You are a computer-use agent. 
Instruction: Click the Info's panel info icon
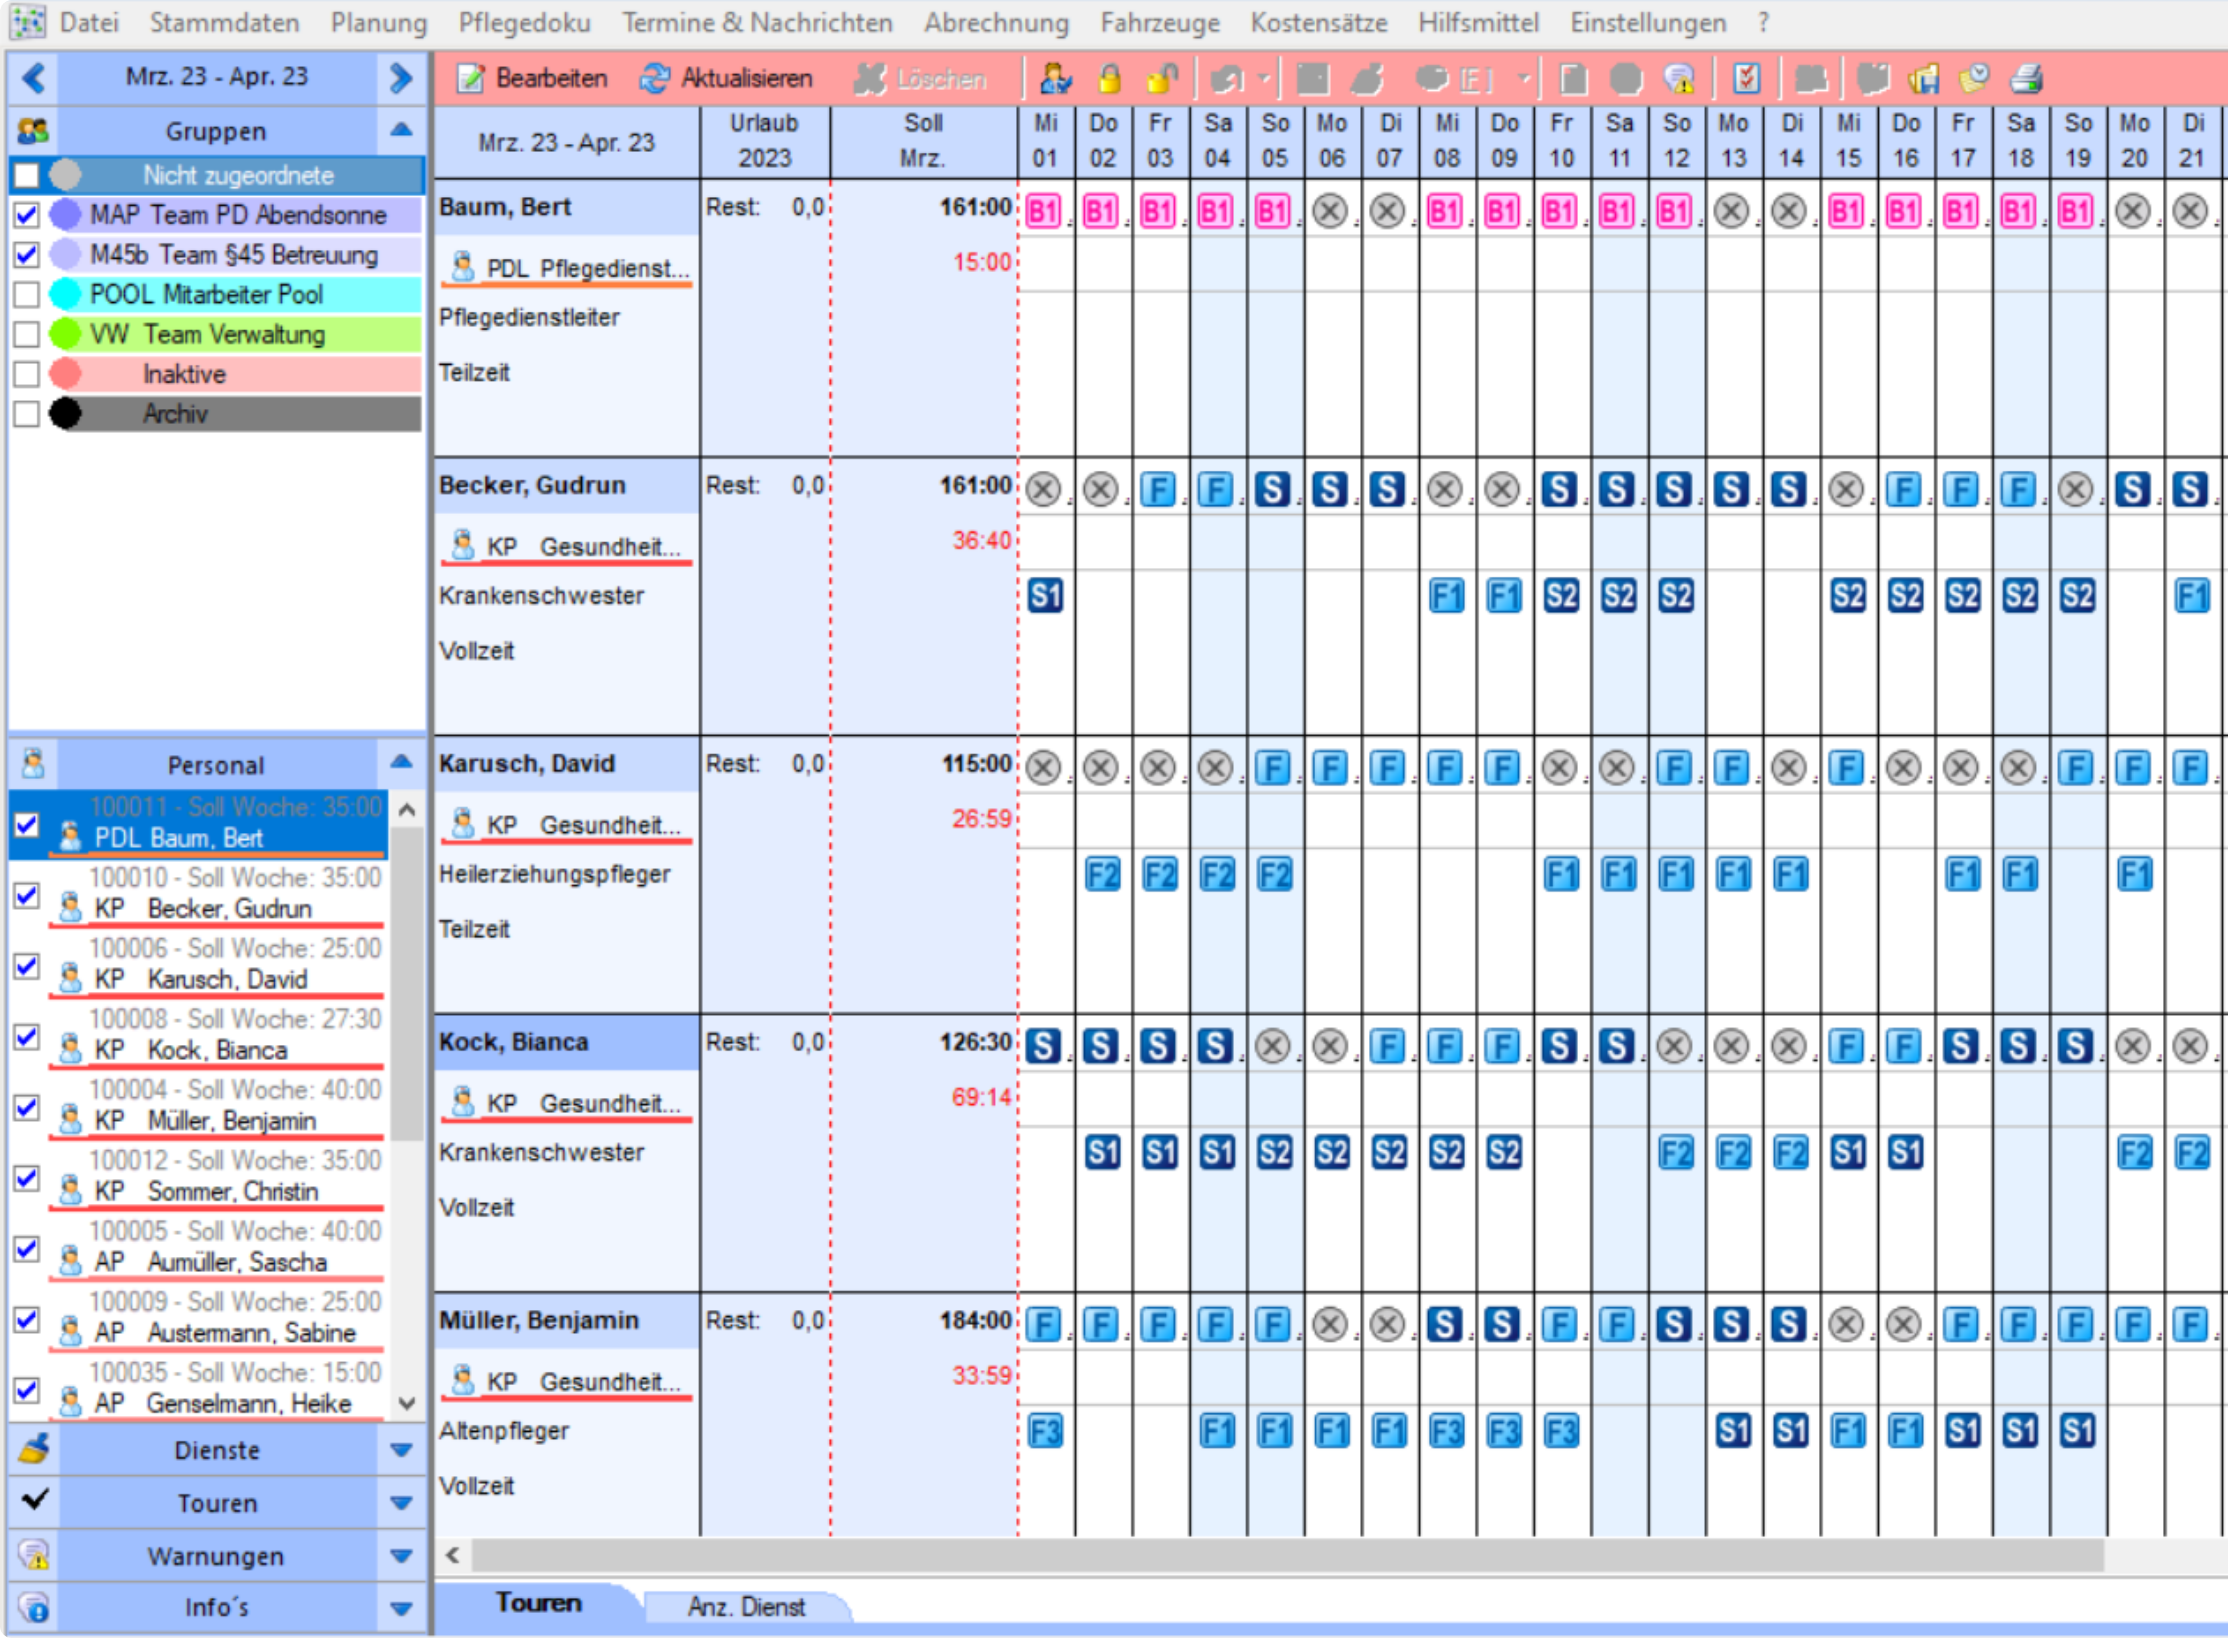coord(34,1606)
